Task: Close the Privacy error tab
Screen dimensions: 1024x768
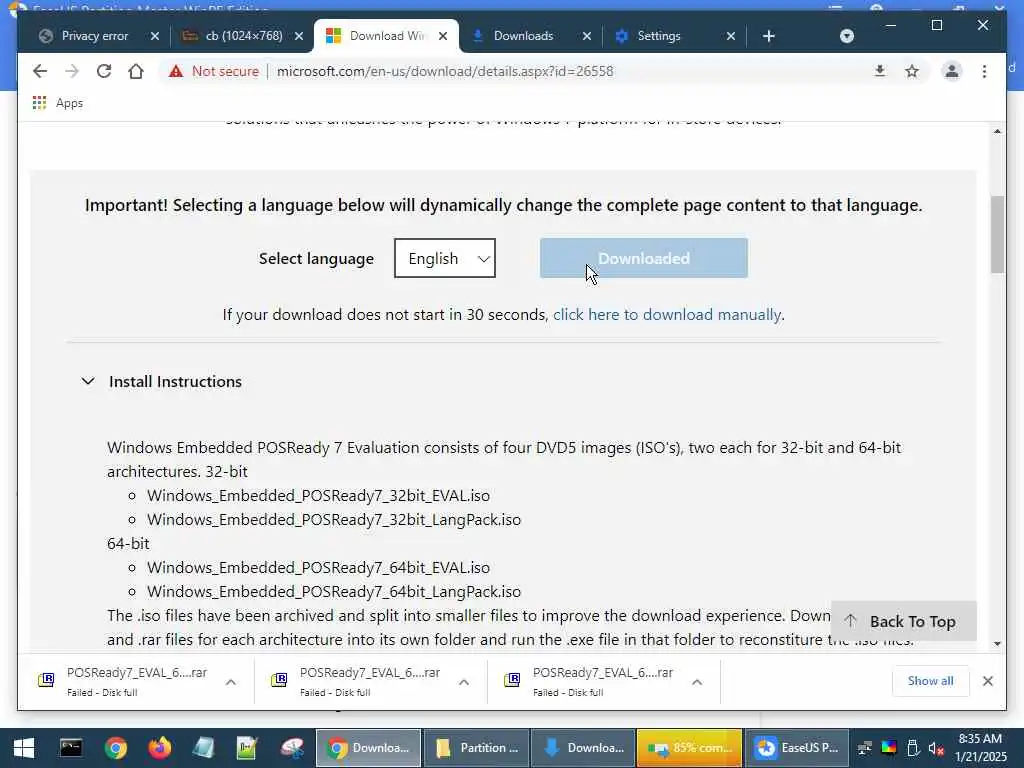Action: coord(155,36)
